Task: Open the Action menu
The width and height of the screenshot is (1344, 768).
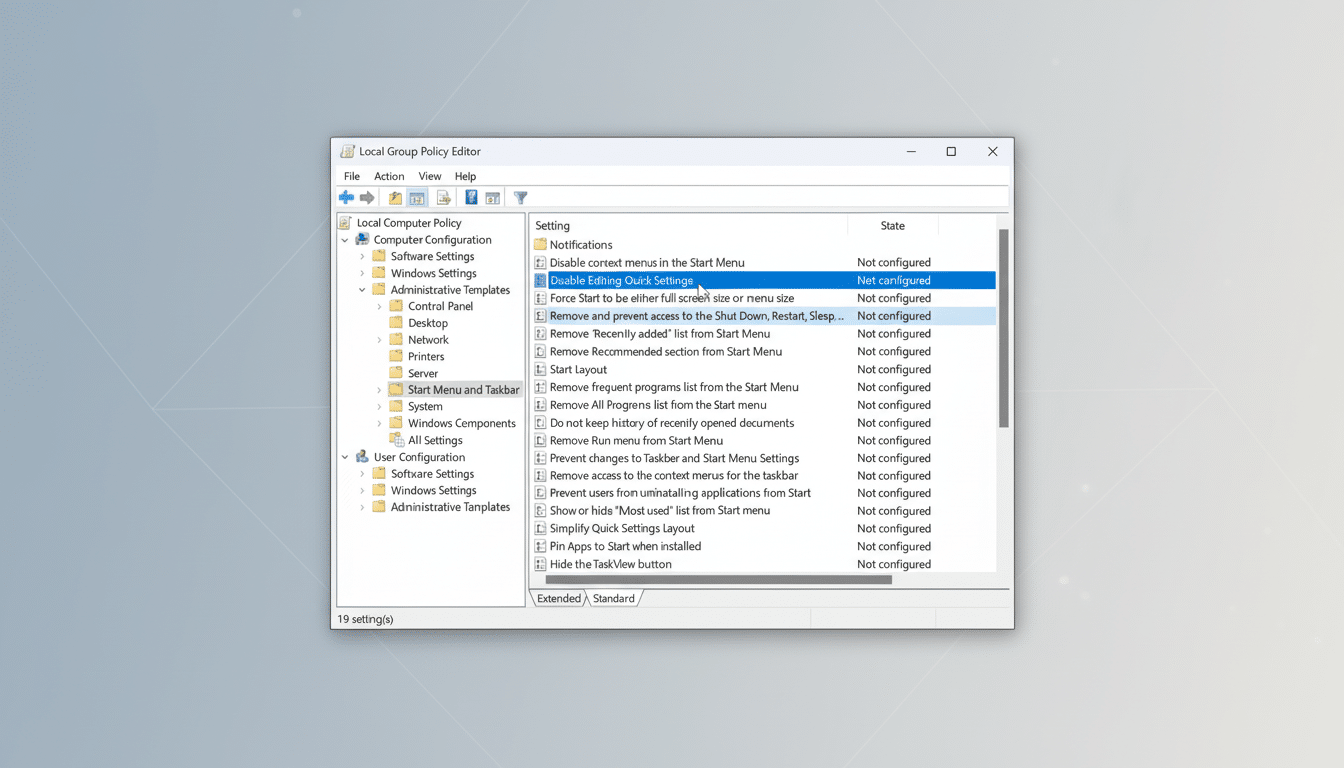Action: 389,175
